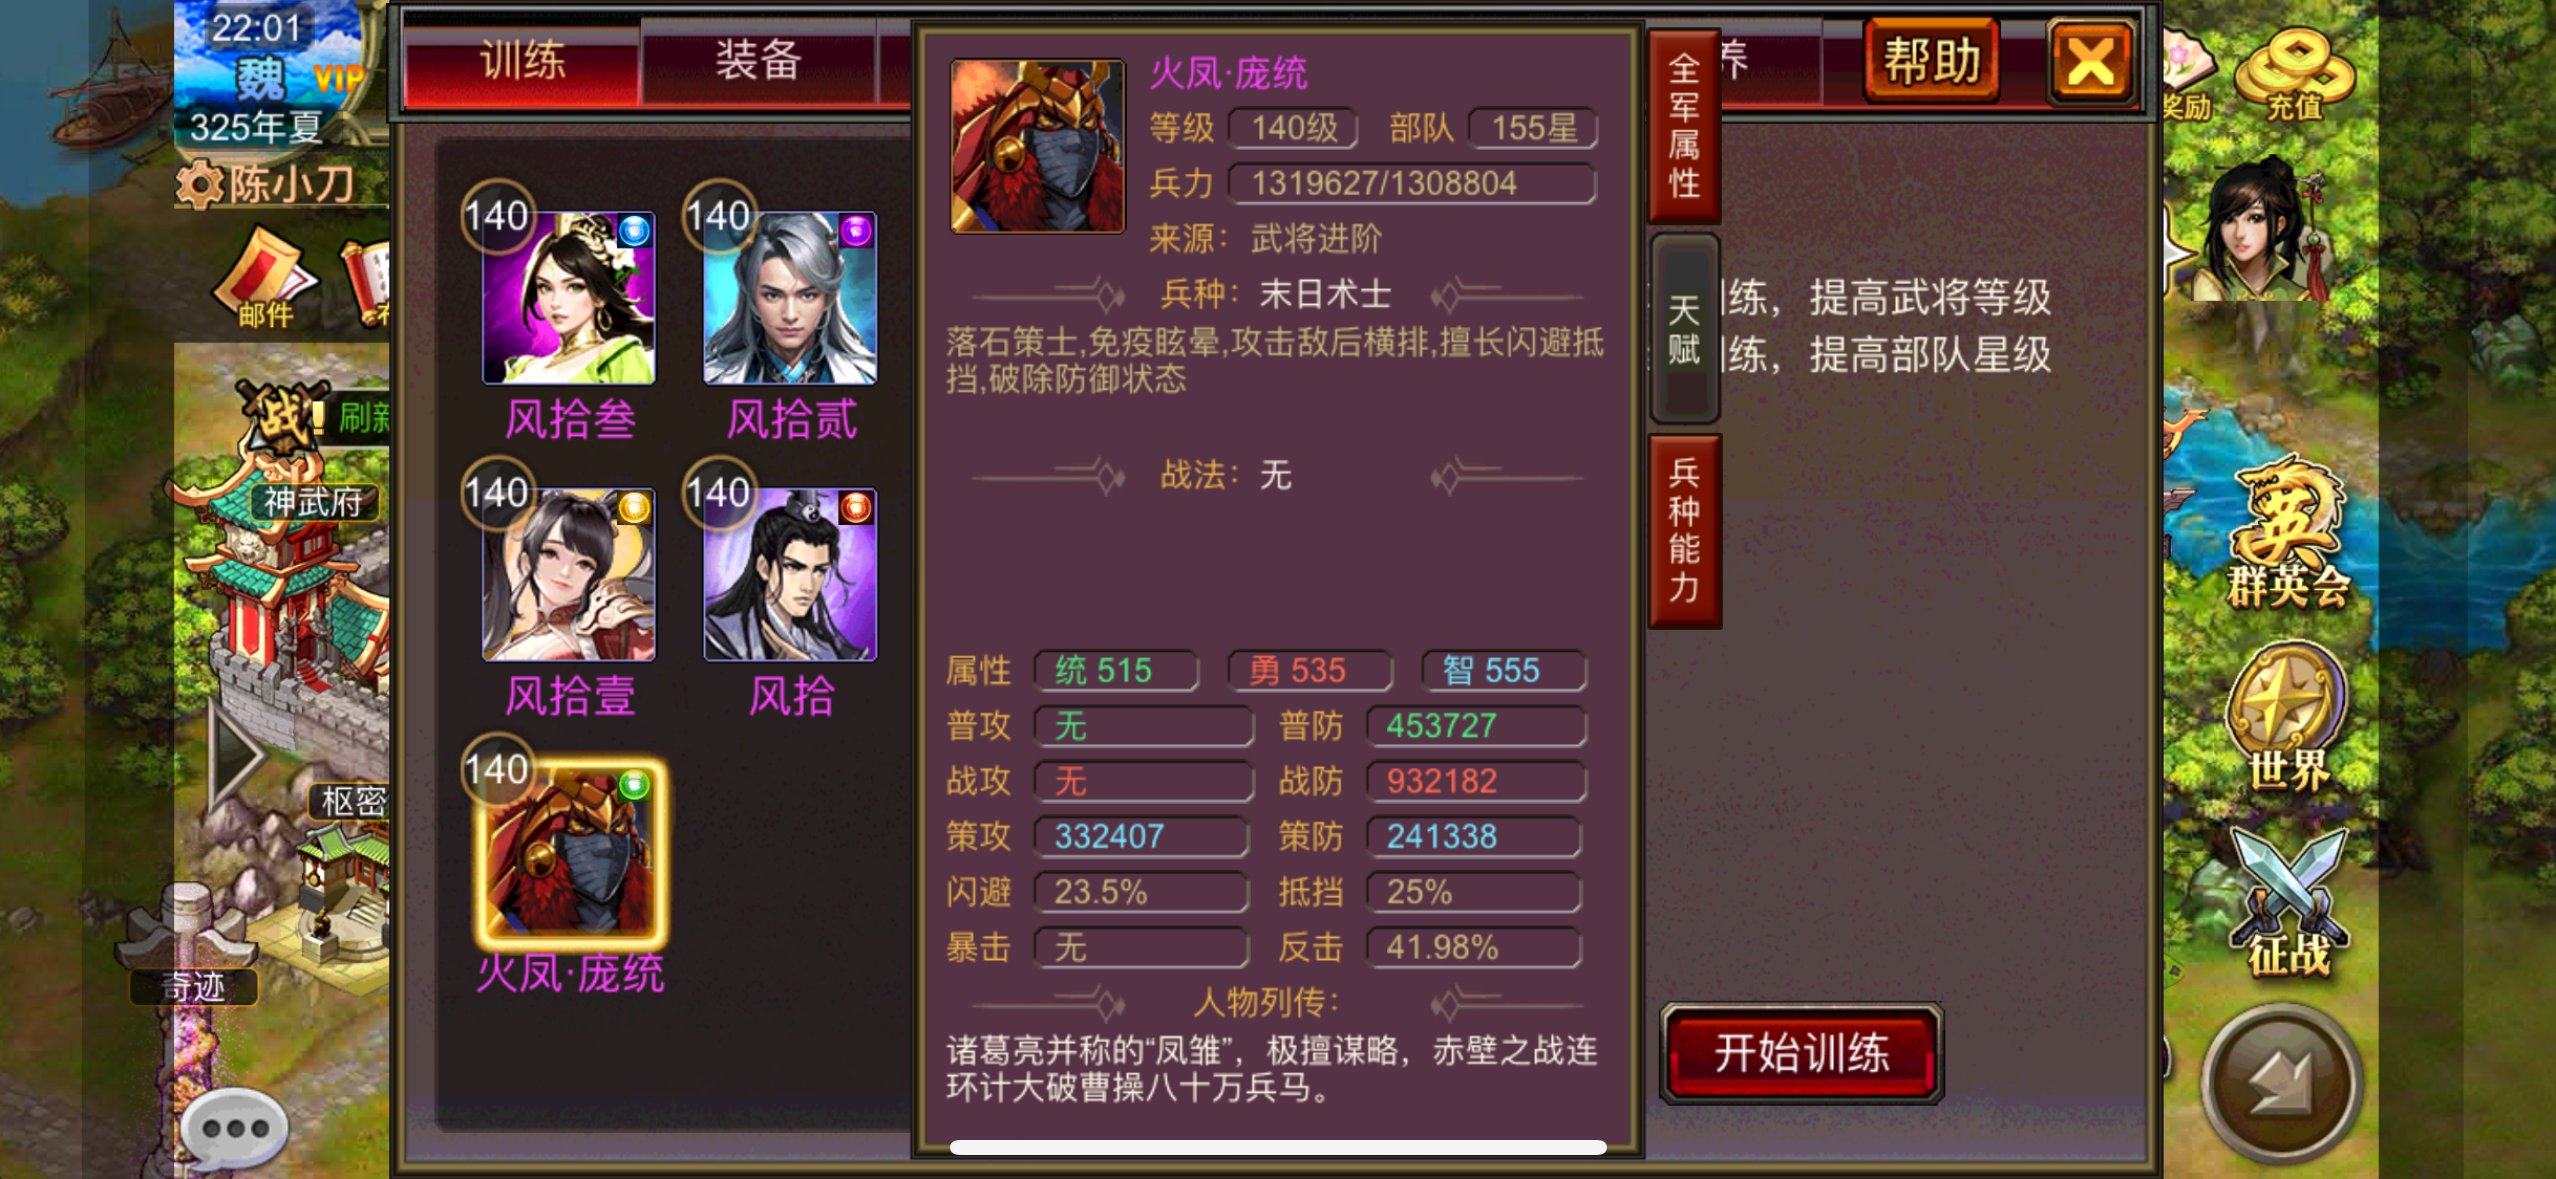Open the 群英会 dragon icon
The image size is (2556, 1179).
pyautogui.click(x=2288, y=532)
